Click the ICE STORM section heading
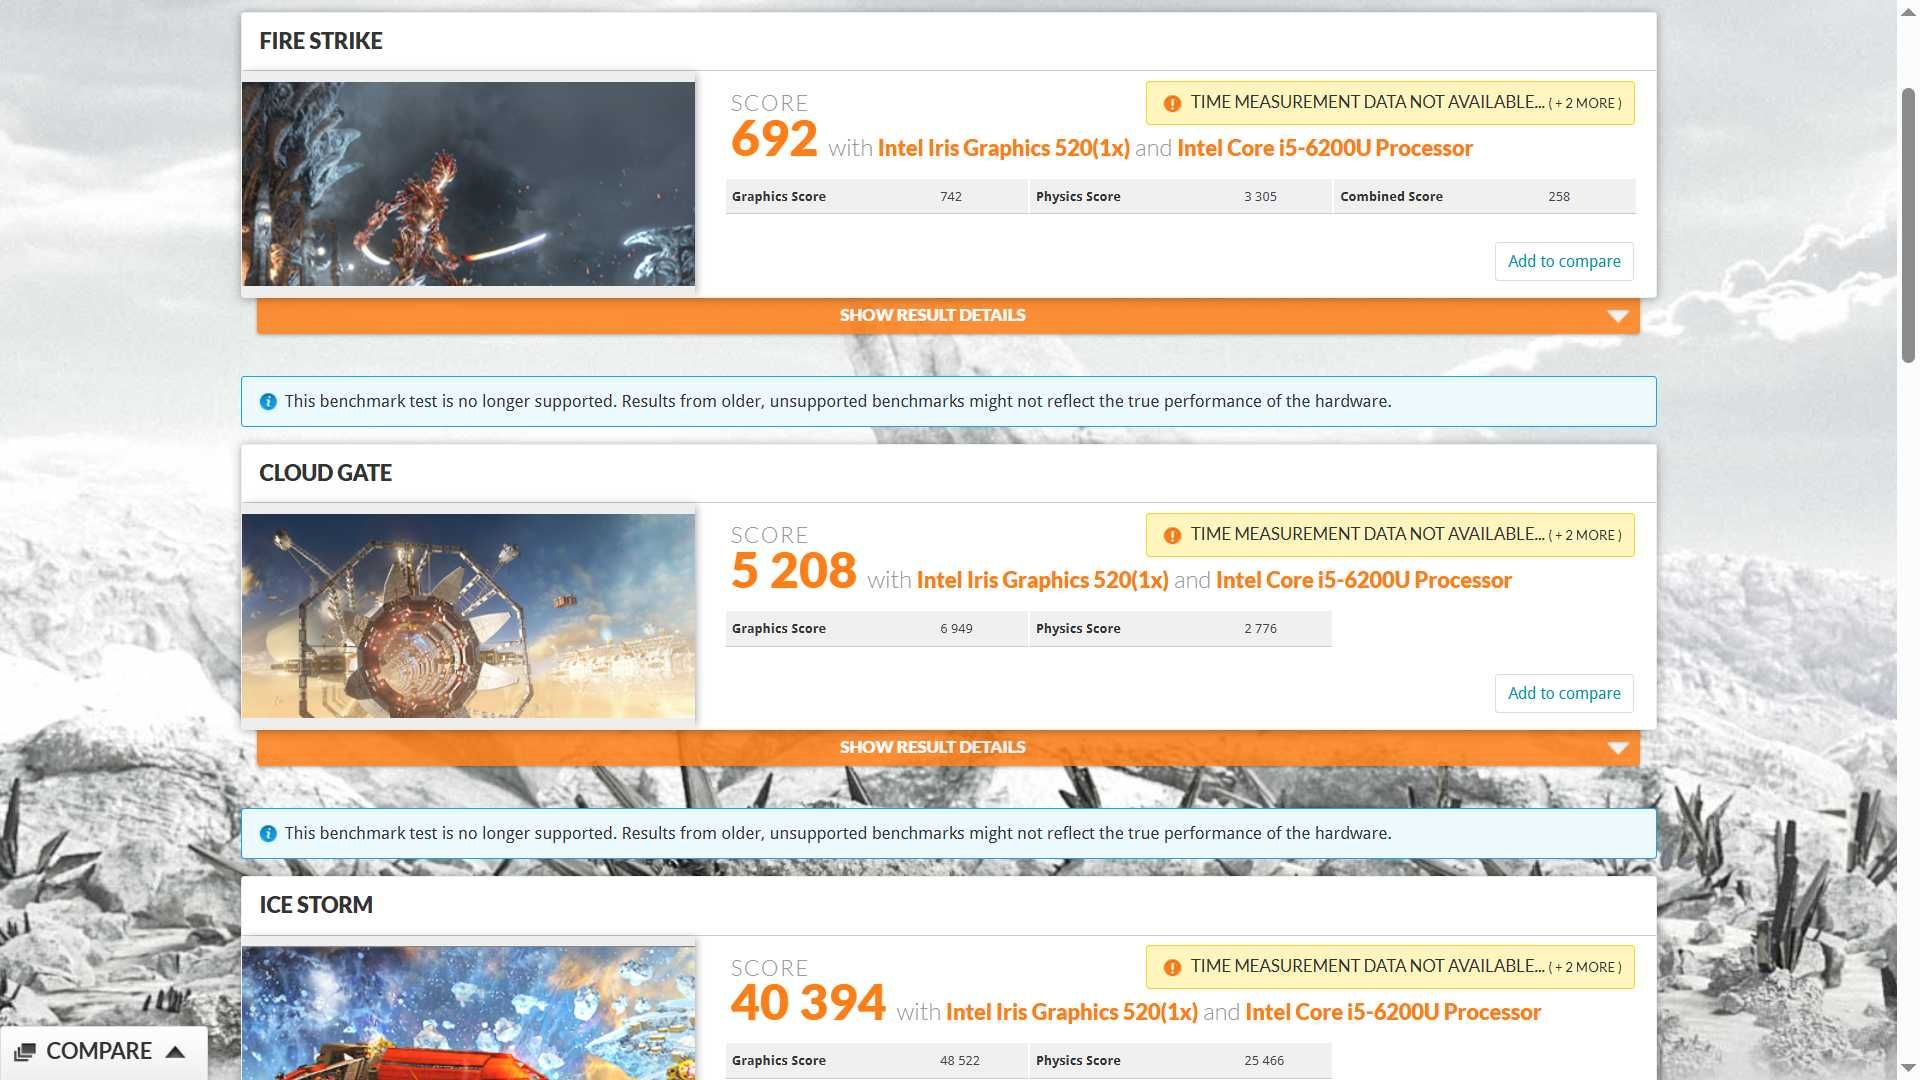 [316, 905]
